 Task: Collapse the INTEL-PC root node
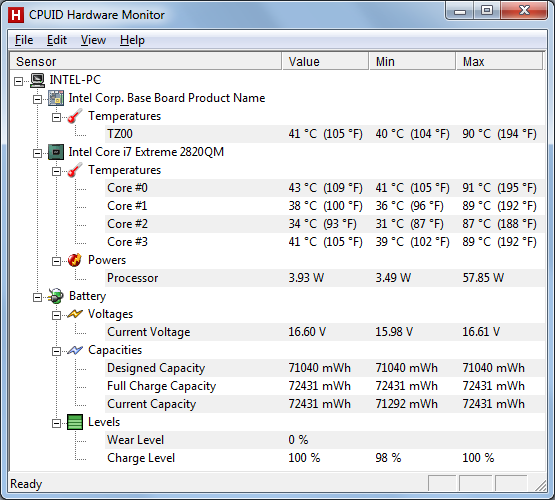[x=18, y=81]
